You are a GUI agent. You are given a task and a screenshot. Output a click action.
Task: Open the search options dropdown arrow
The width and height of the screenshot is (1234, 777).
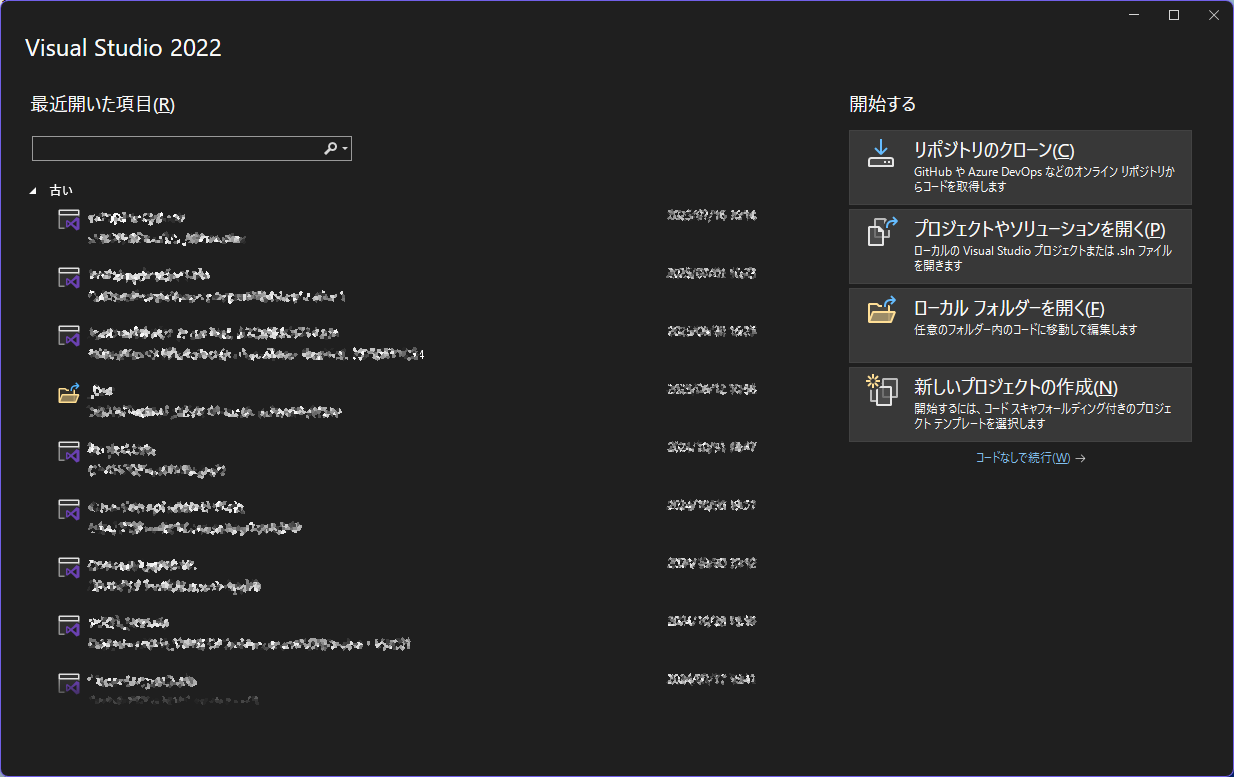coord(345,149)
